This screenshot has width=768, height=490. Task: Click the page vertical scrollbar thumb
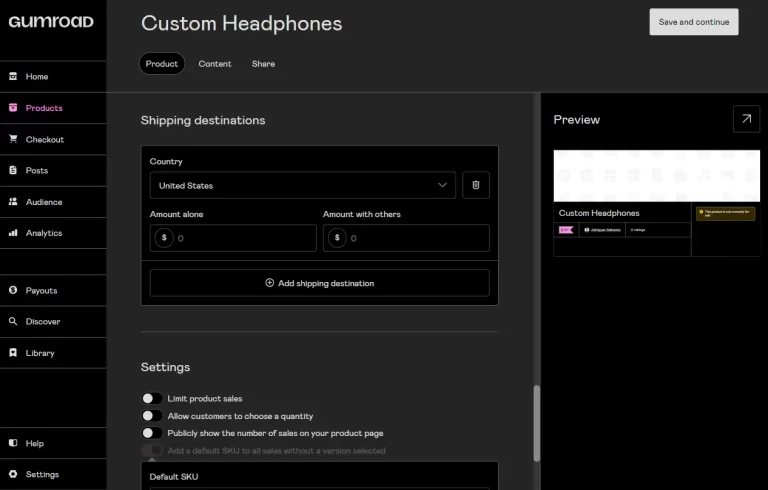coord(537,423)
